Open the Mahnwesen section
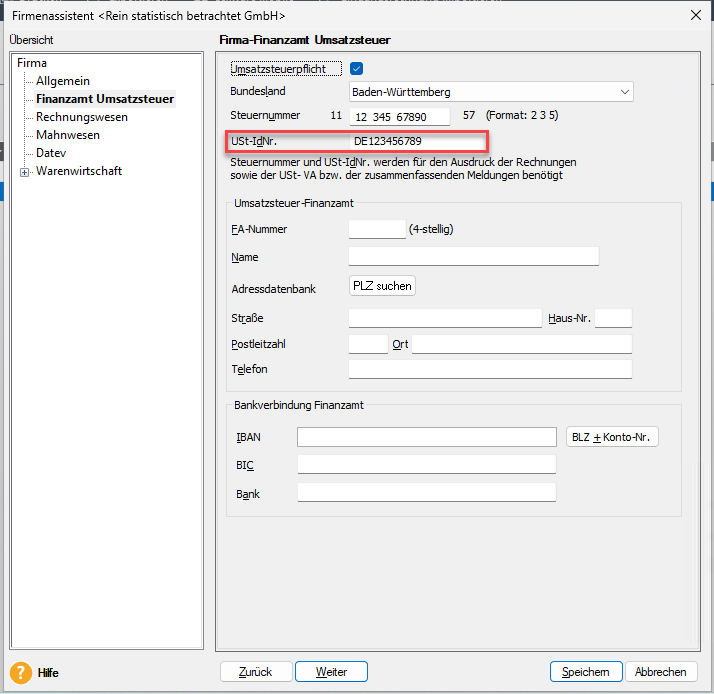714x694 pixels. click(x=67, y=135)
